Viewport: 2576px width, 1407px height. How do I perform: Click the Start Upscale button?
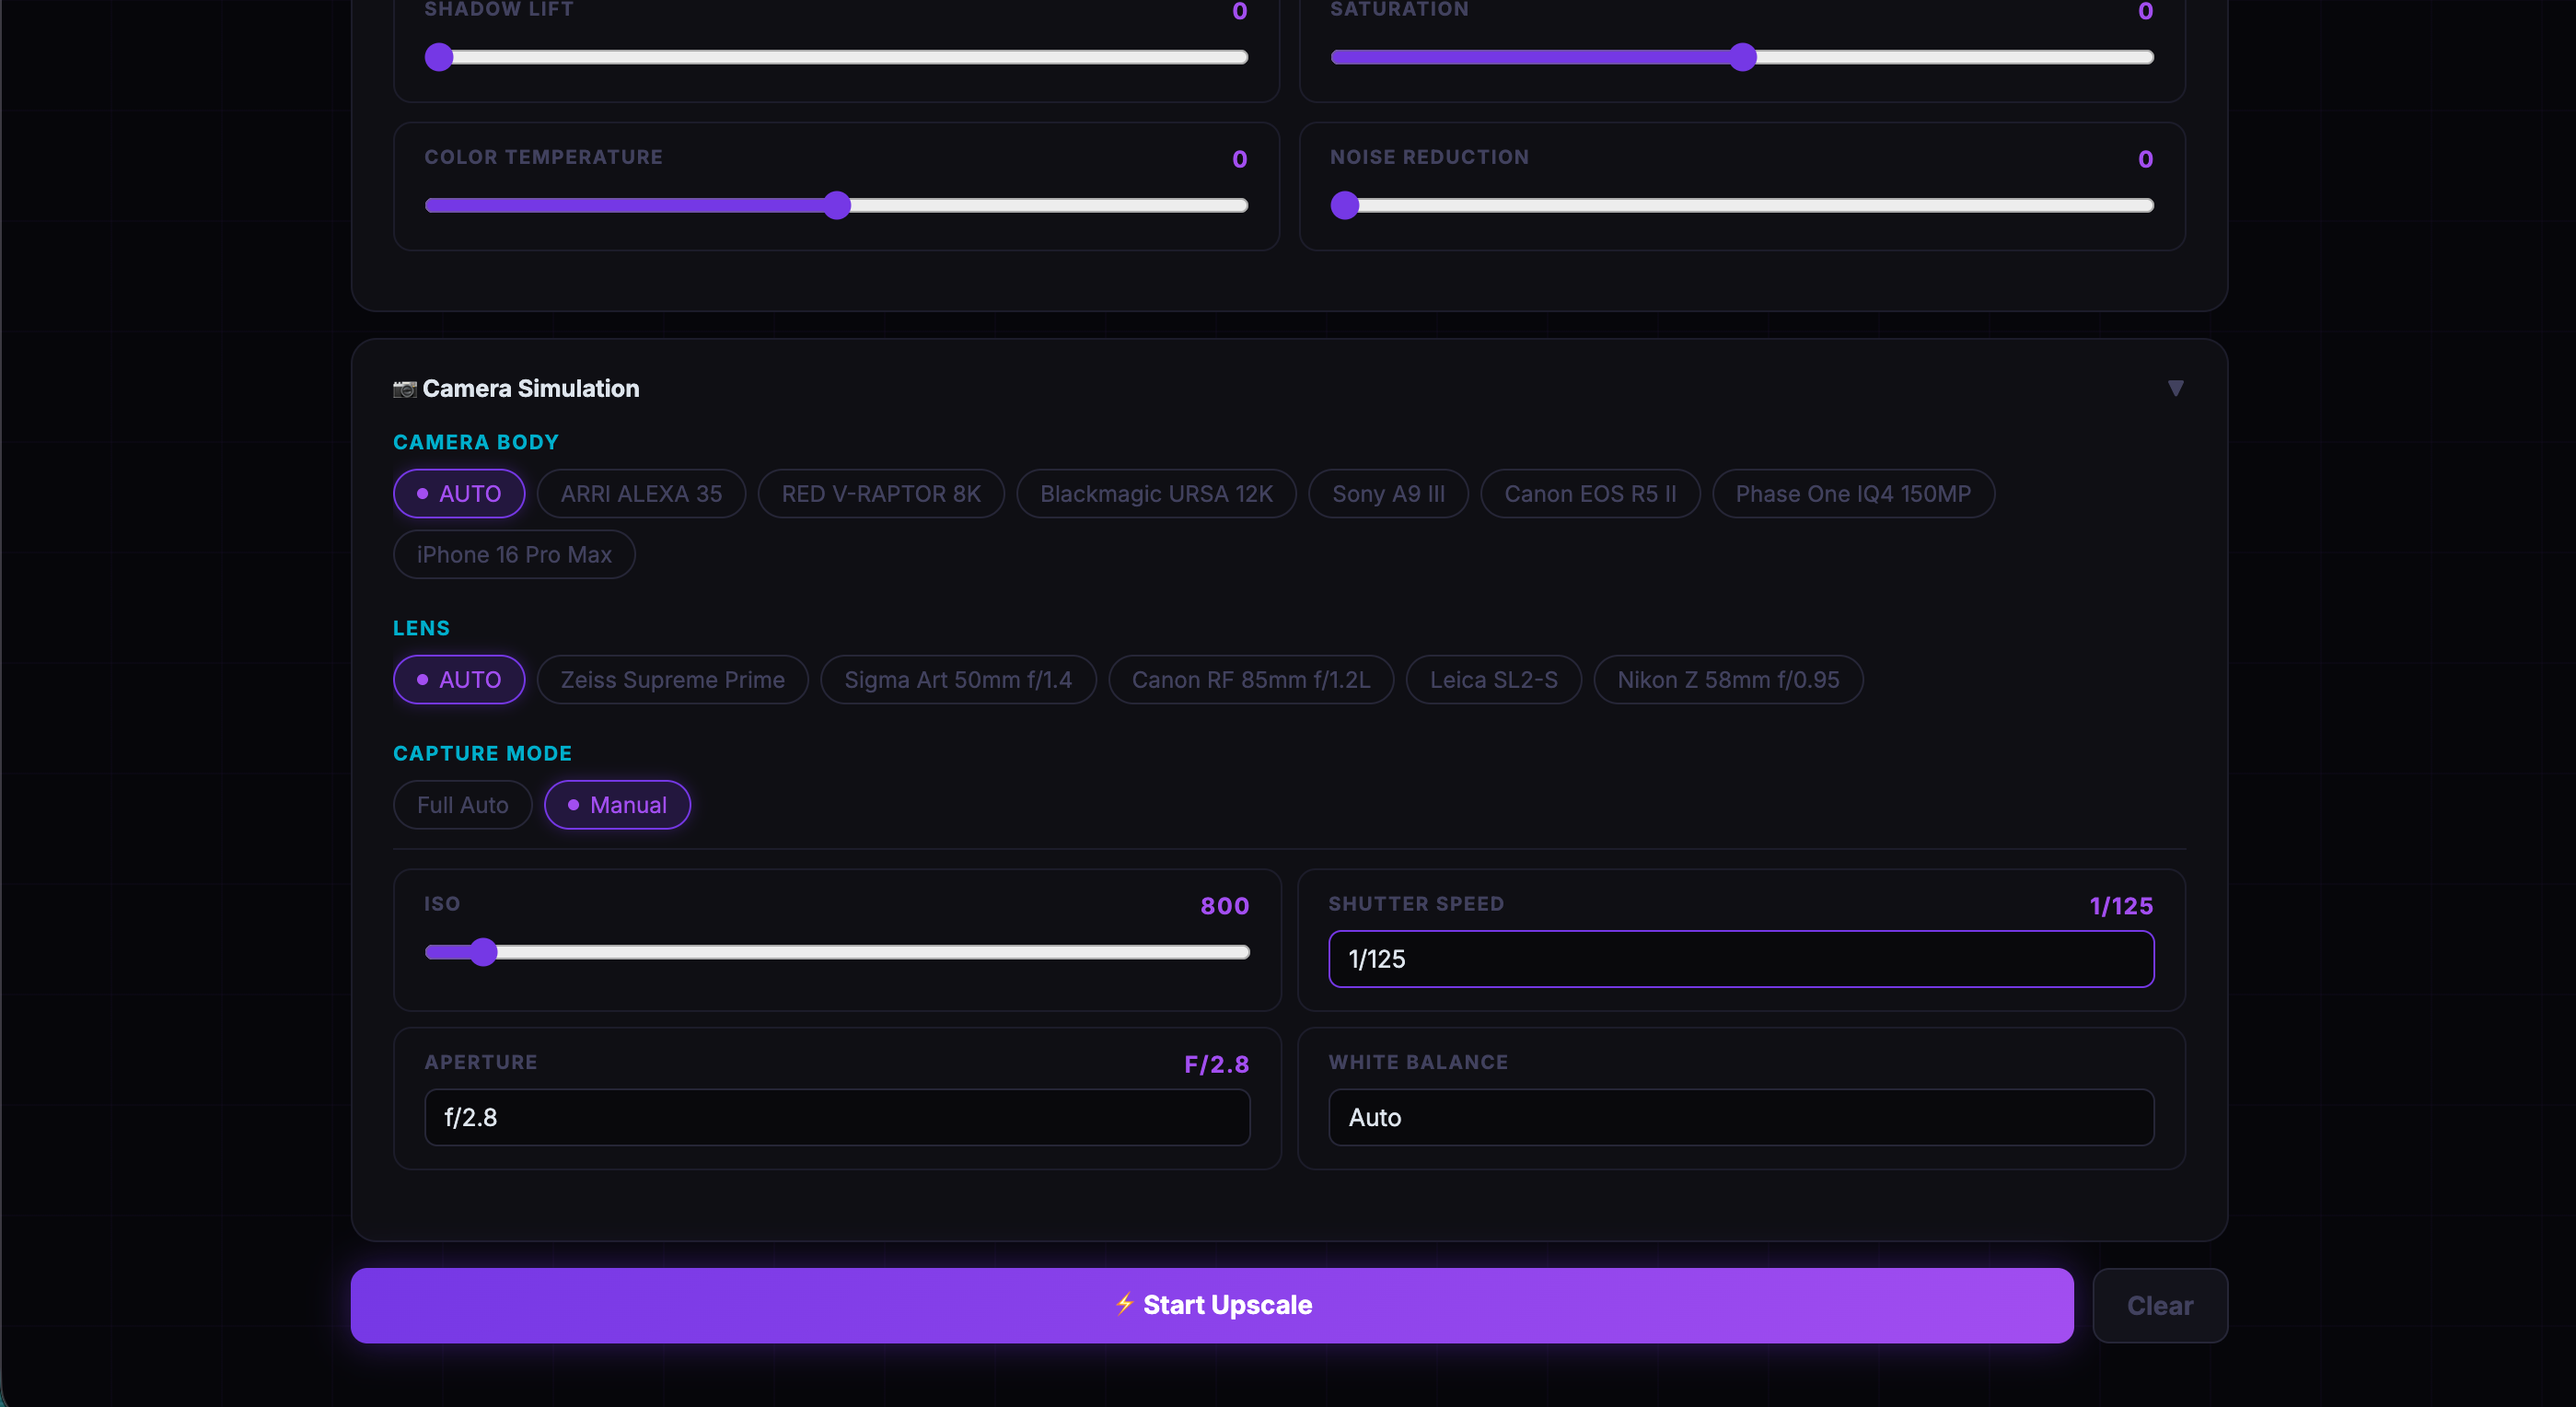click(1212, 1305)
